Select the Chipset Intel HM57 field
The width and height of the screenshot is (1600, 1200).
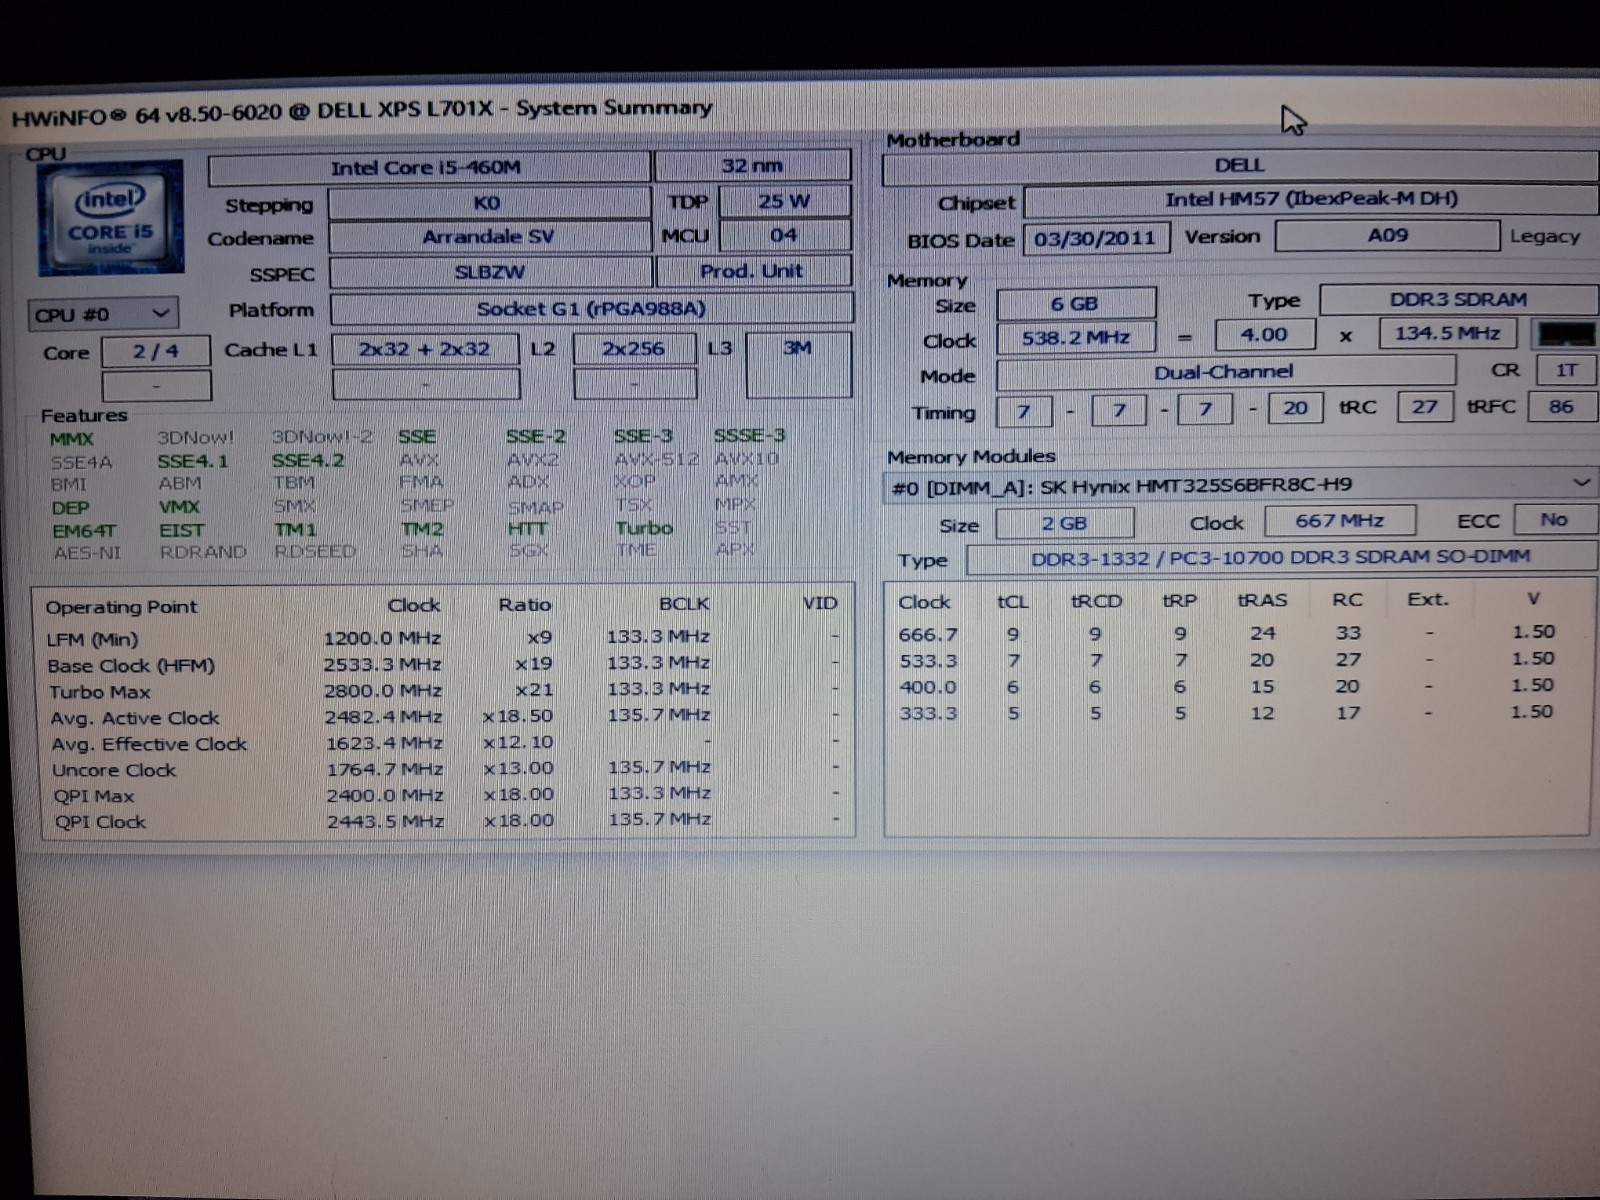coord(1311,199)
